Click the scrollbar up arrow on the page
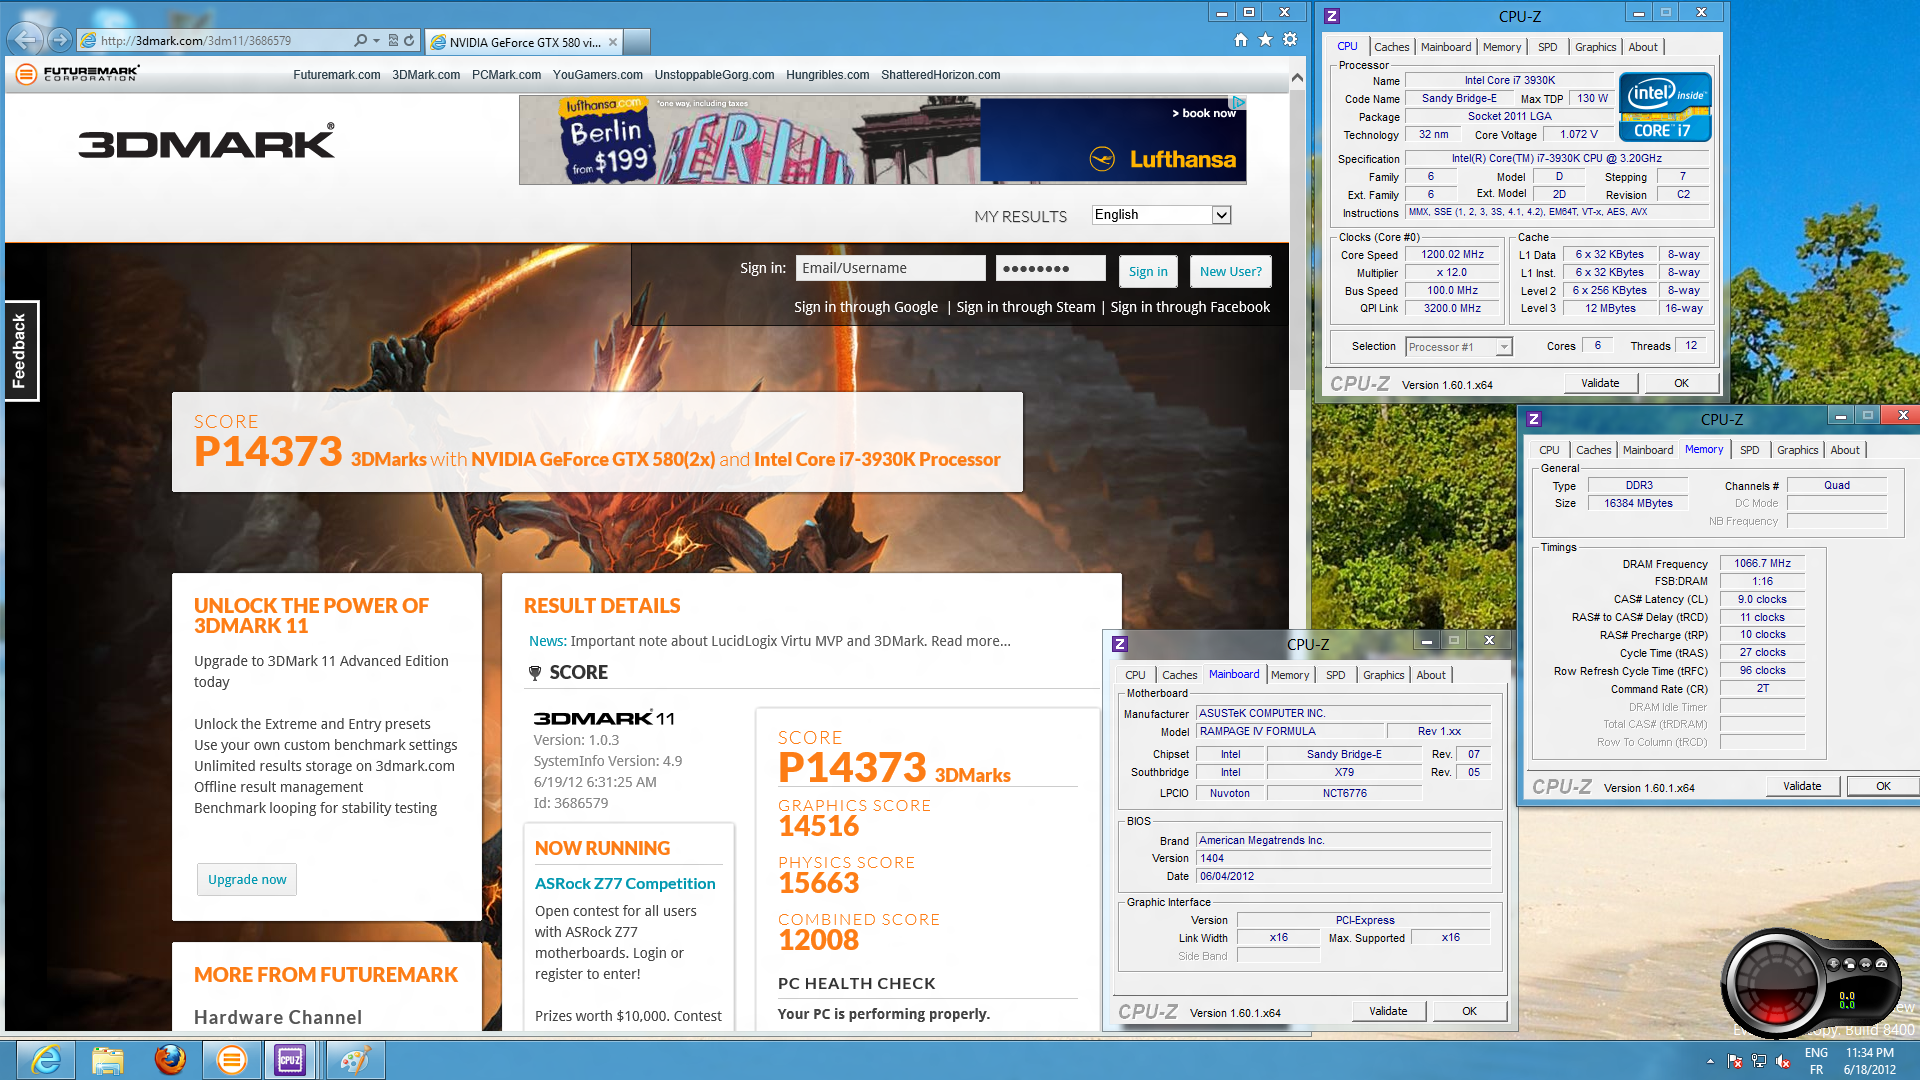The image size is (1920, 1080). 1297,77
